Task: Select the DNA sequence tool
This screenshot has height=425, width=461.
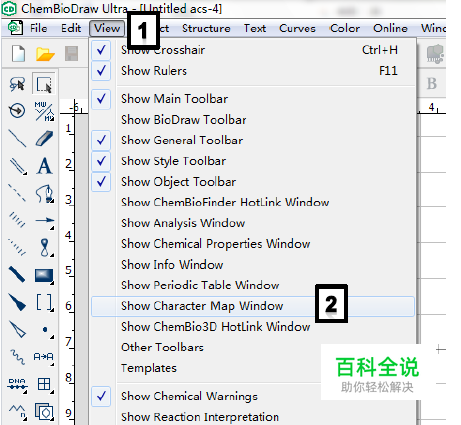Action: [17, 385]
